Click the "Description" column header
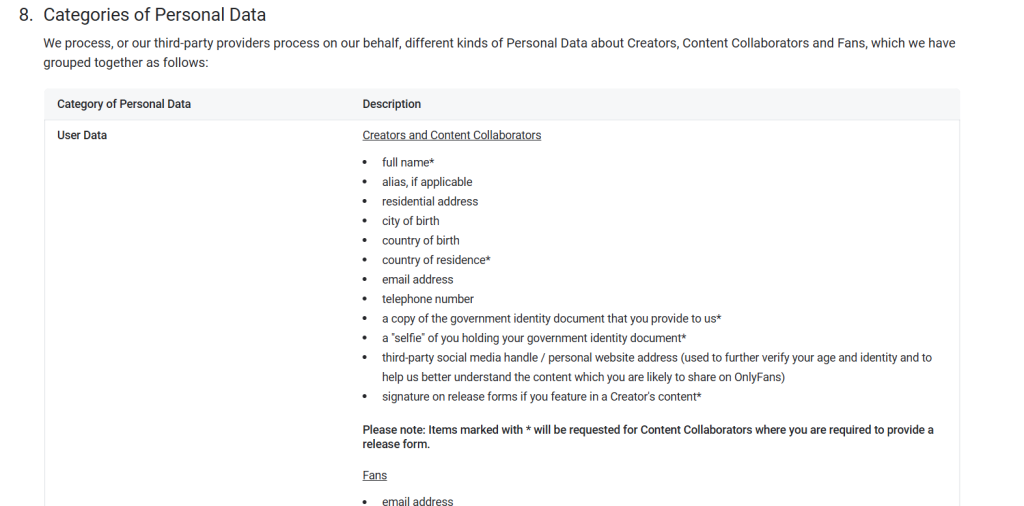 391,104
